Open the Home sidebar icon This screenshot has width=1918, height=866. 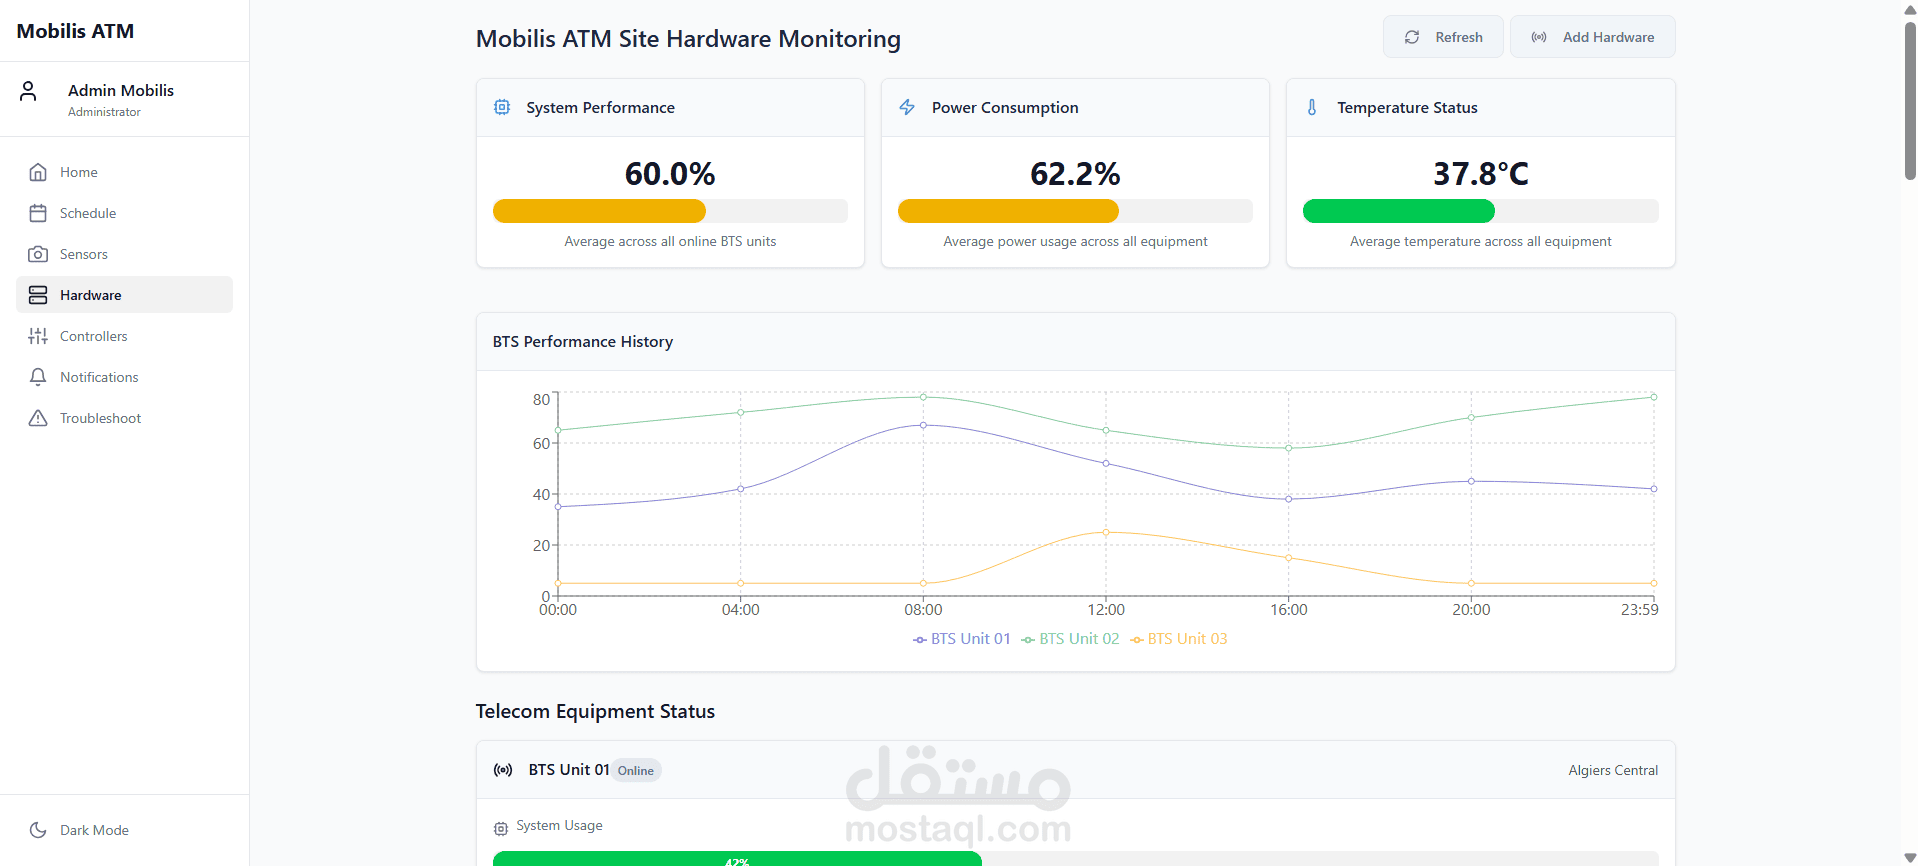[38, 172]
